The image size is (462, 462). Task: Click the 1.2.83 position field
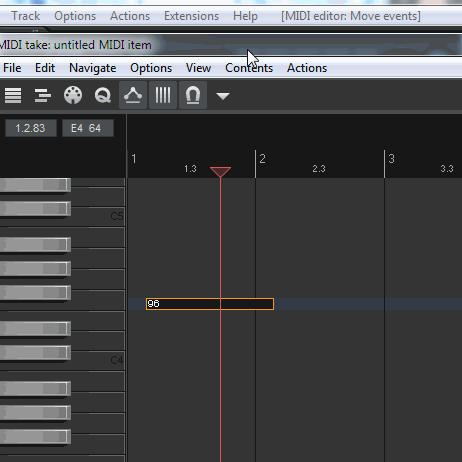click(31, 128)
